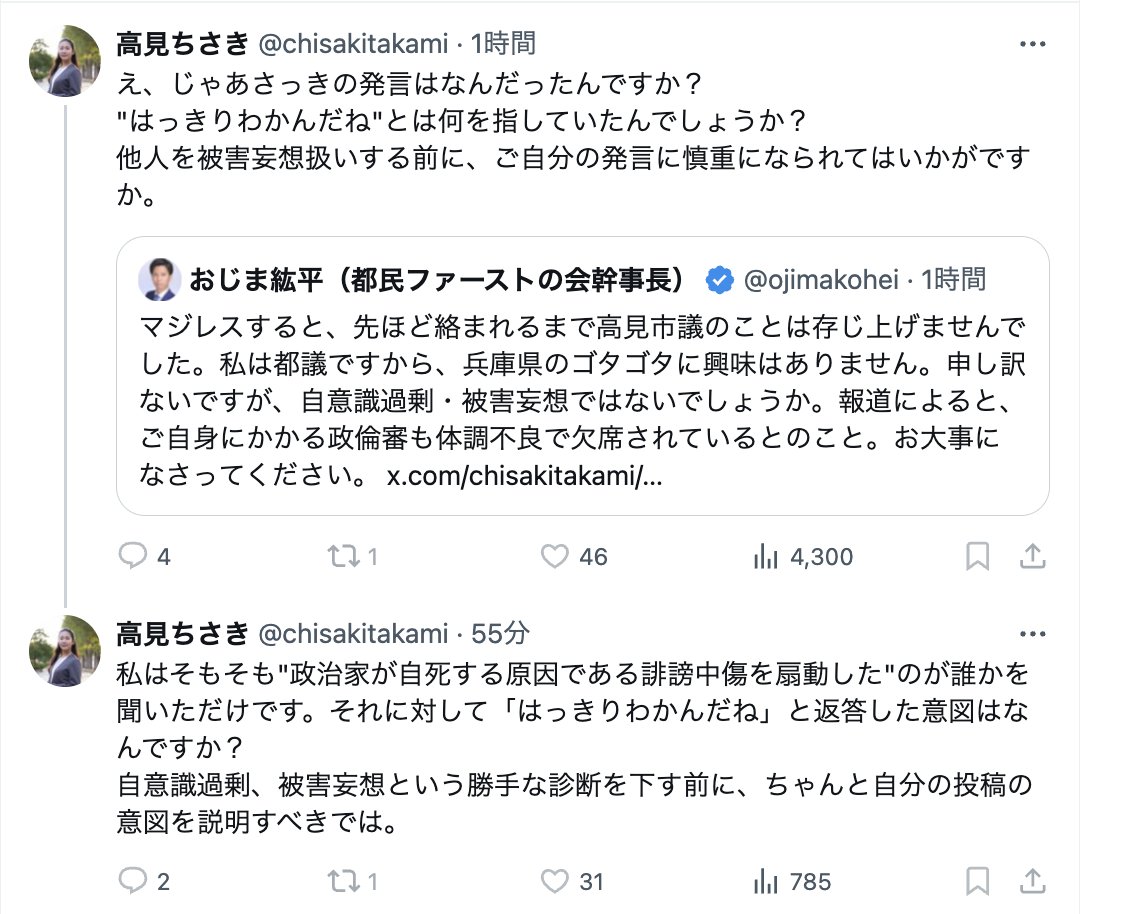Screen dimensions: 1132x914
Task: Reply to the second tweet with 2 replies
Action: (x=133, y=881)
